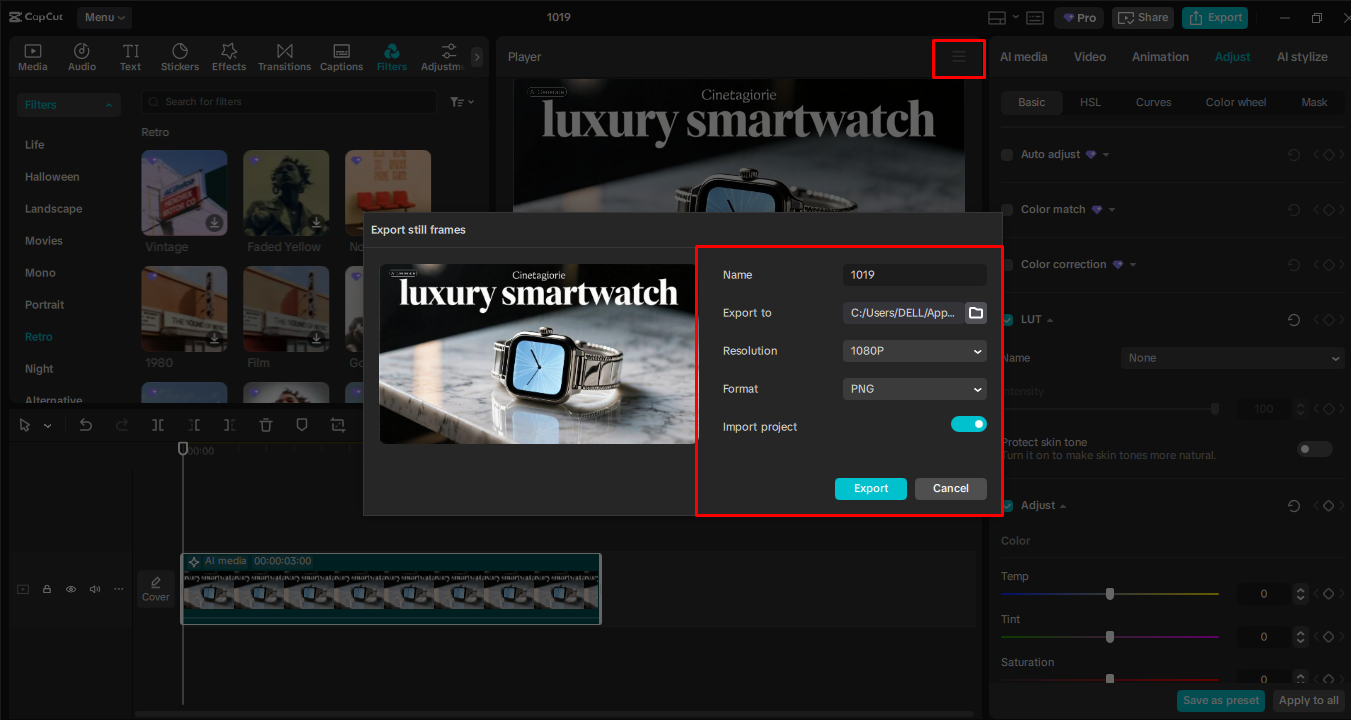Mute the timeline track audio

94,589
